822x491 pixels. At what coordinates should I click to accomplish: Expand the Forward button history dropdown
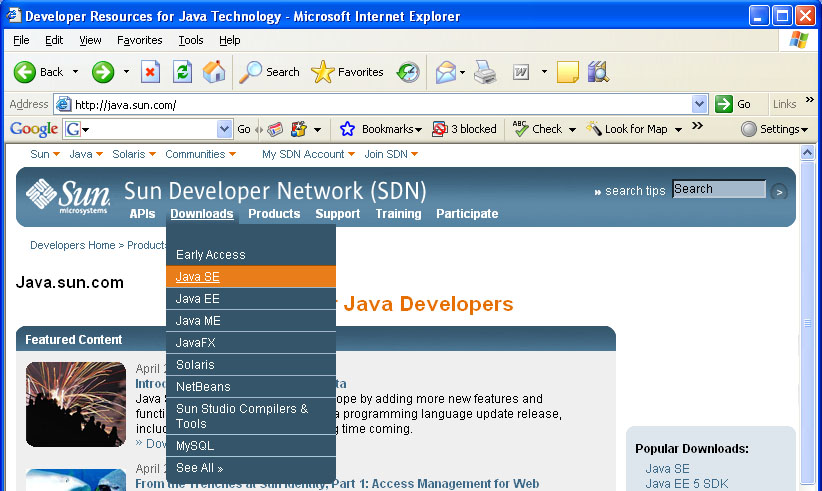[x=126, y=72]
